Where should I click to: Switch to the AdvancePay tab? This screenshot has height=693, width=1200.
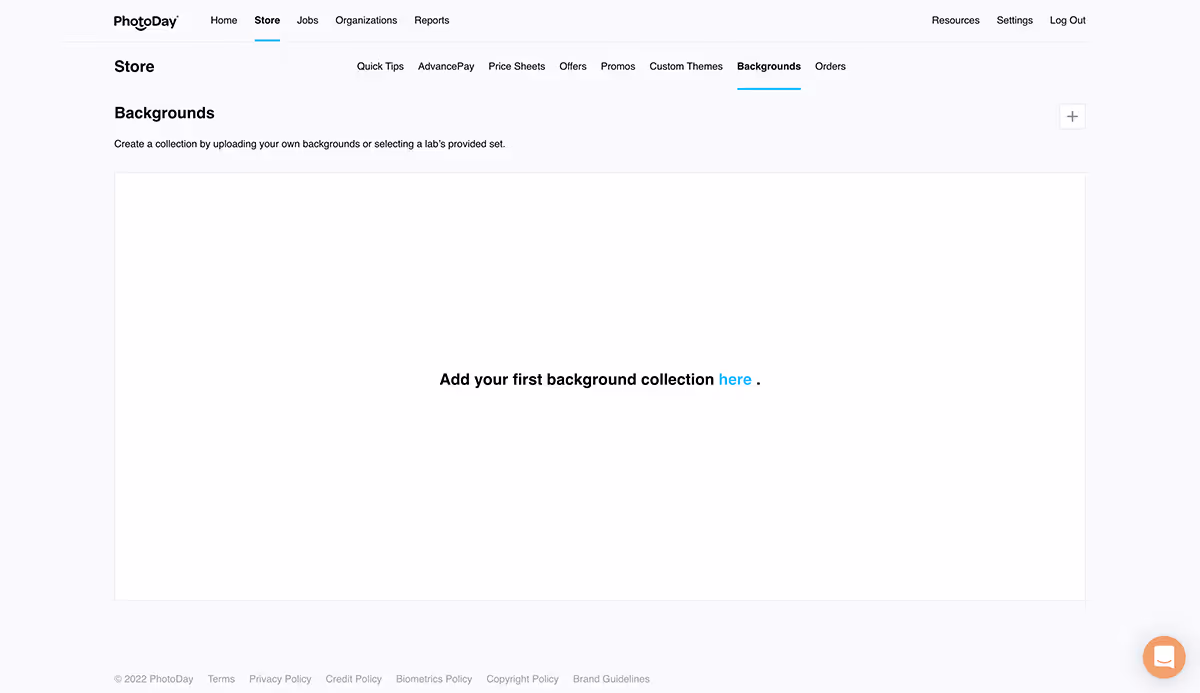tap(446, 66)
